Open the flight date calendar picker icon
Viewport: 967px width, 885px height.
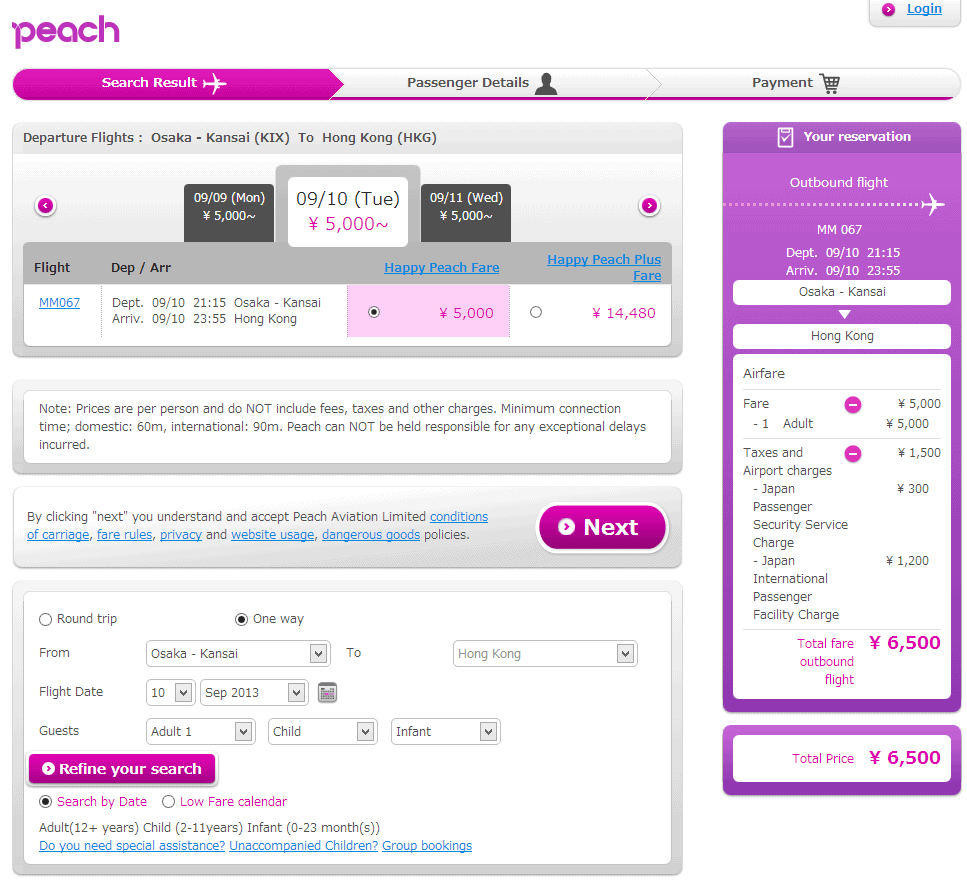tap(327, 692)
